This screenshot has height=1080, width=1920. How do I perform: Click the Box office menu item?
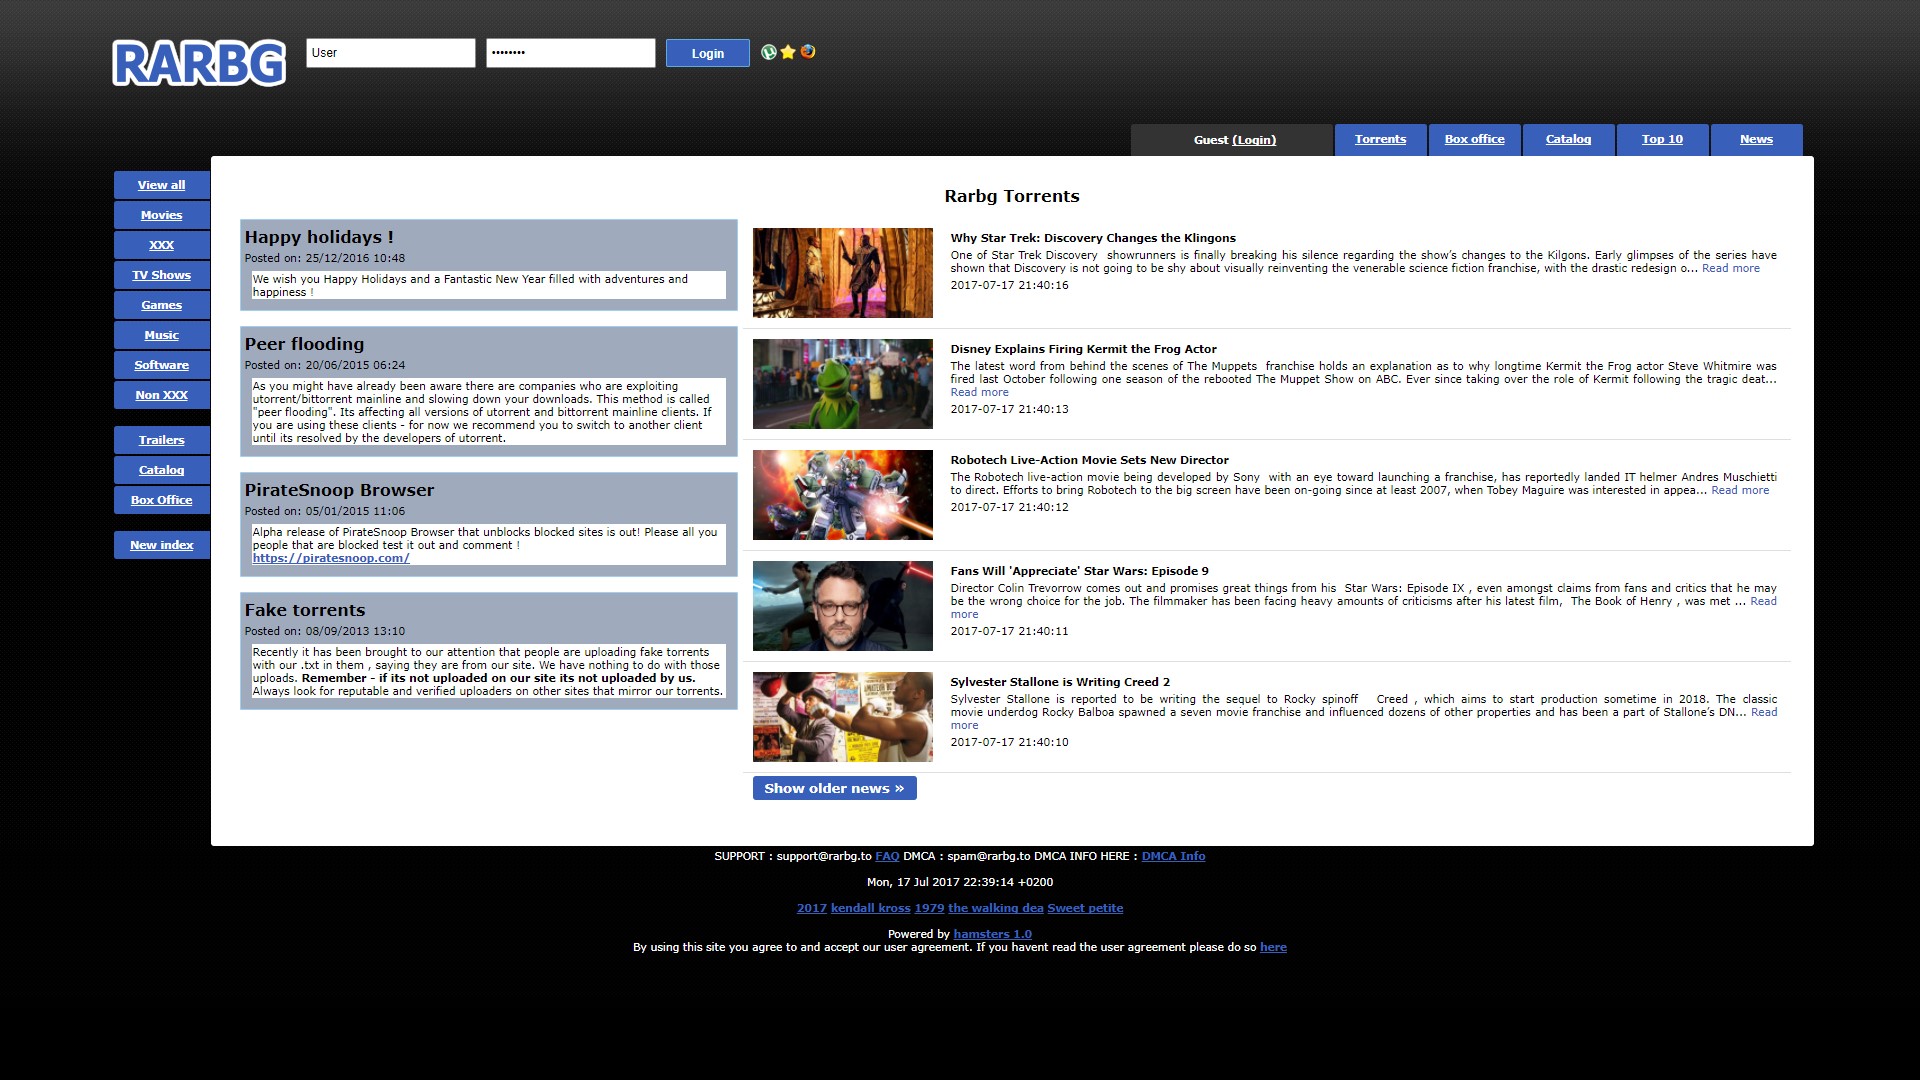(1474, 138)
